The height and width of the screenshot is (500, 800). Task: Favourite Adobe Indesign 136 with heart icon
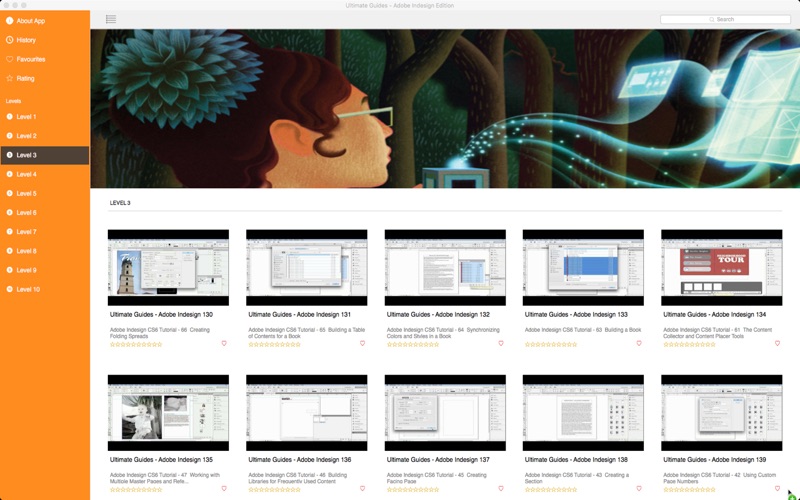[x=362, y=488]
